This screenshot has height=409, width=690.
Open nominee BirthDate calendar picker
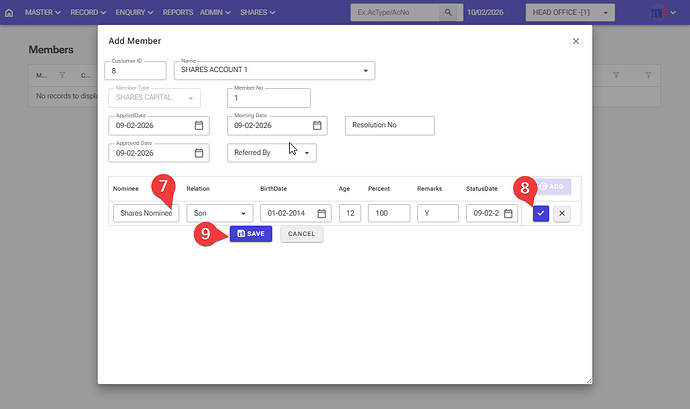coord(322,214)
